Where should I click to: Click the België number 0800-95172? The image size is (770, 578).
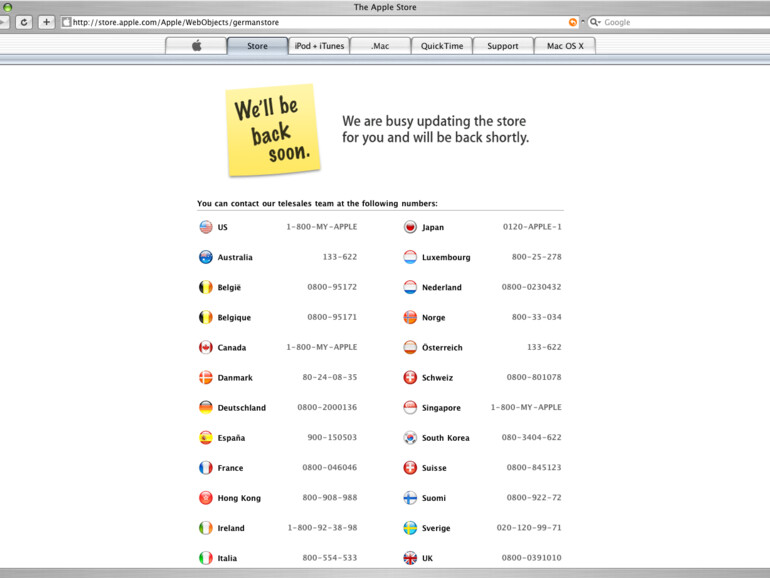(332, 287)
